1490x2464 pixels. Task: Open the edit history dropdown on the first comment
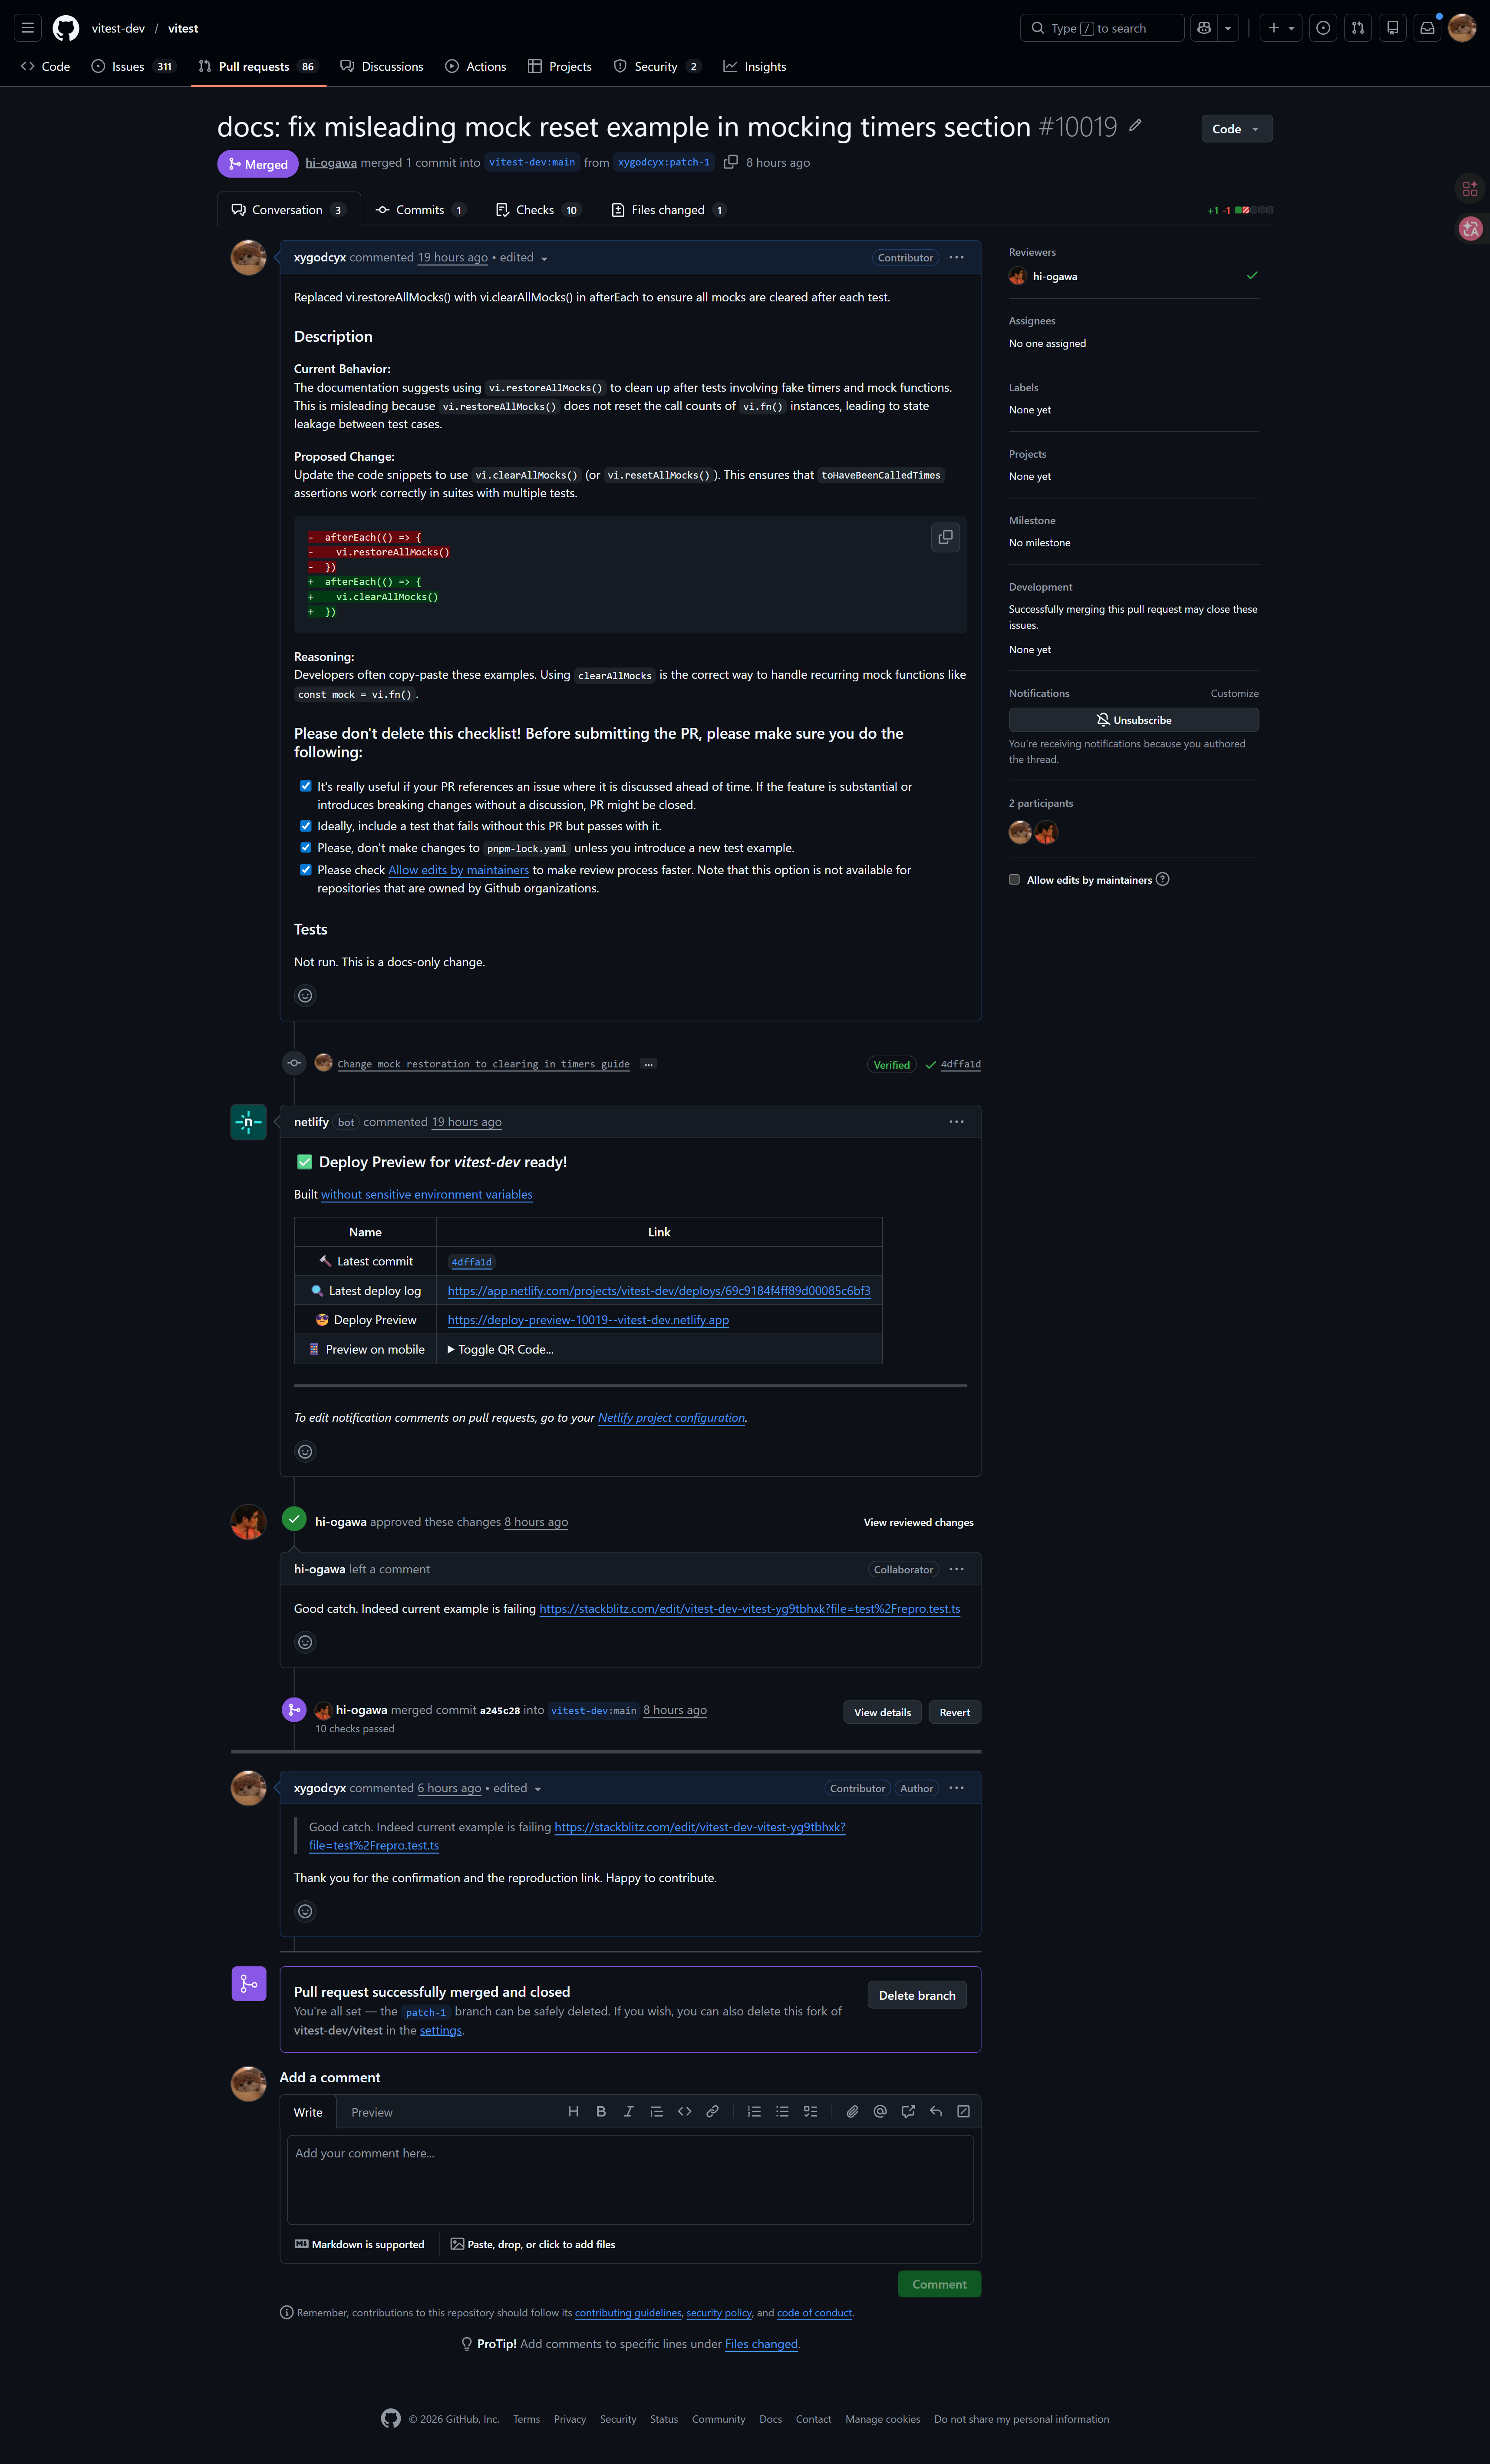[543, 257]
